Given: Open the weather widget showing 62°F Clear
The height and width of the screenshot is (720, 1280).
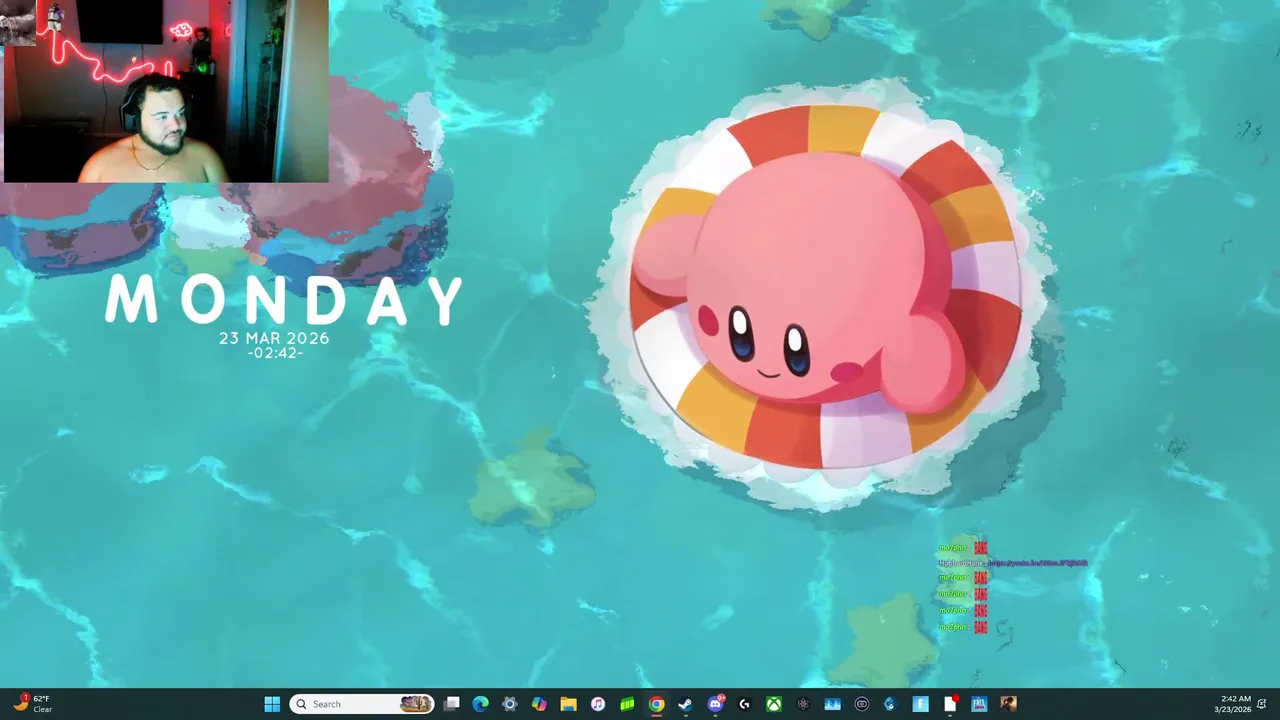Looking at the screenshot, I should [x=32, y=704].
